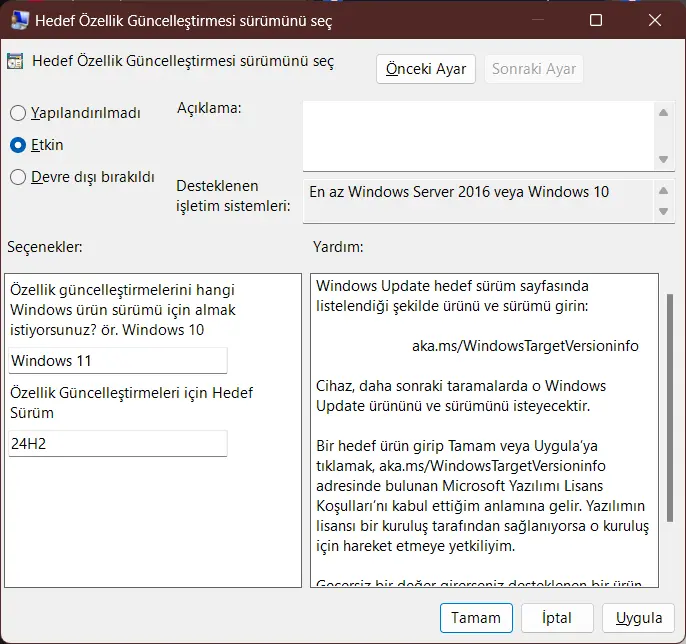Click 'Özellik Güncelleştirmeleri için Hedef Sürüm' label

(x=131, y=403)
